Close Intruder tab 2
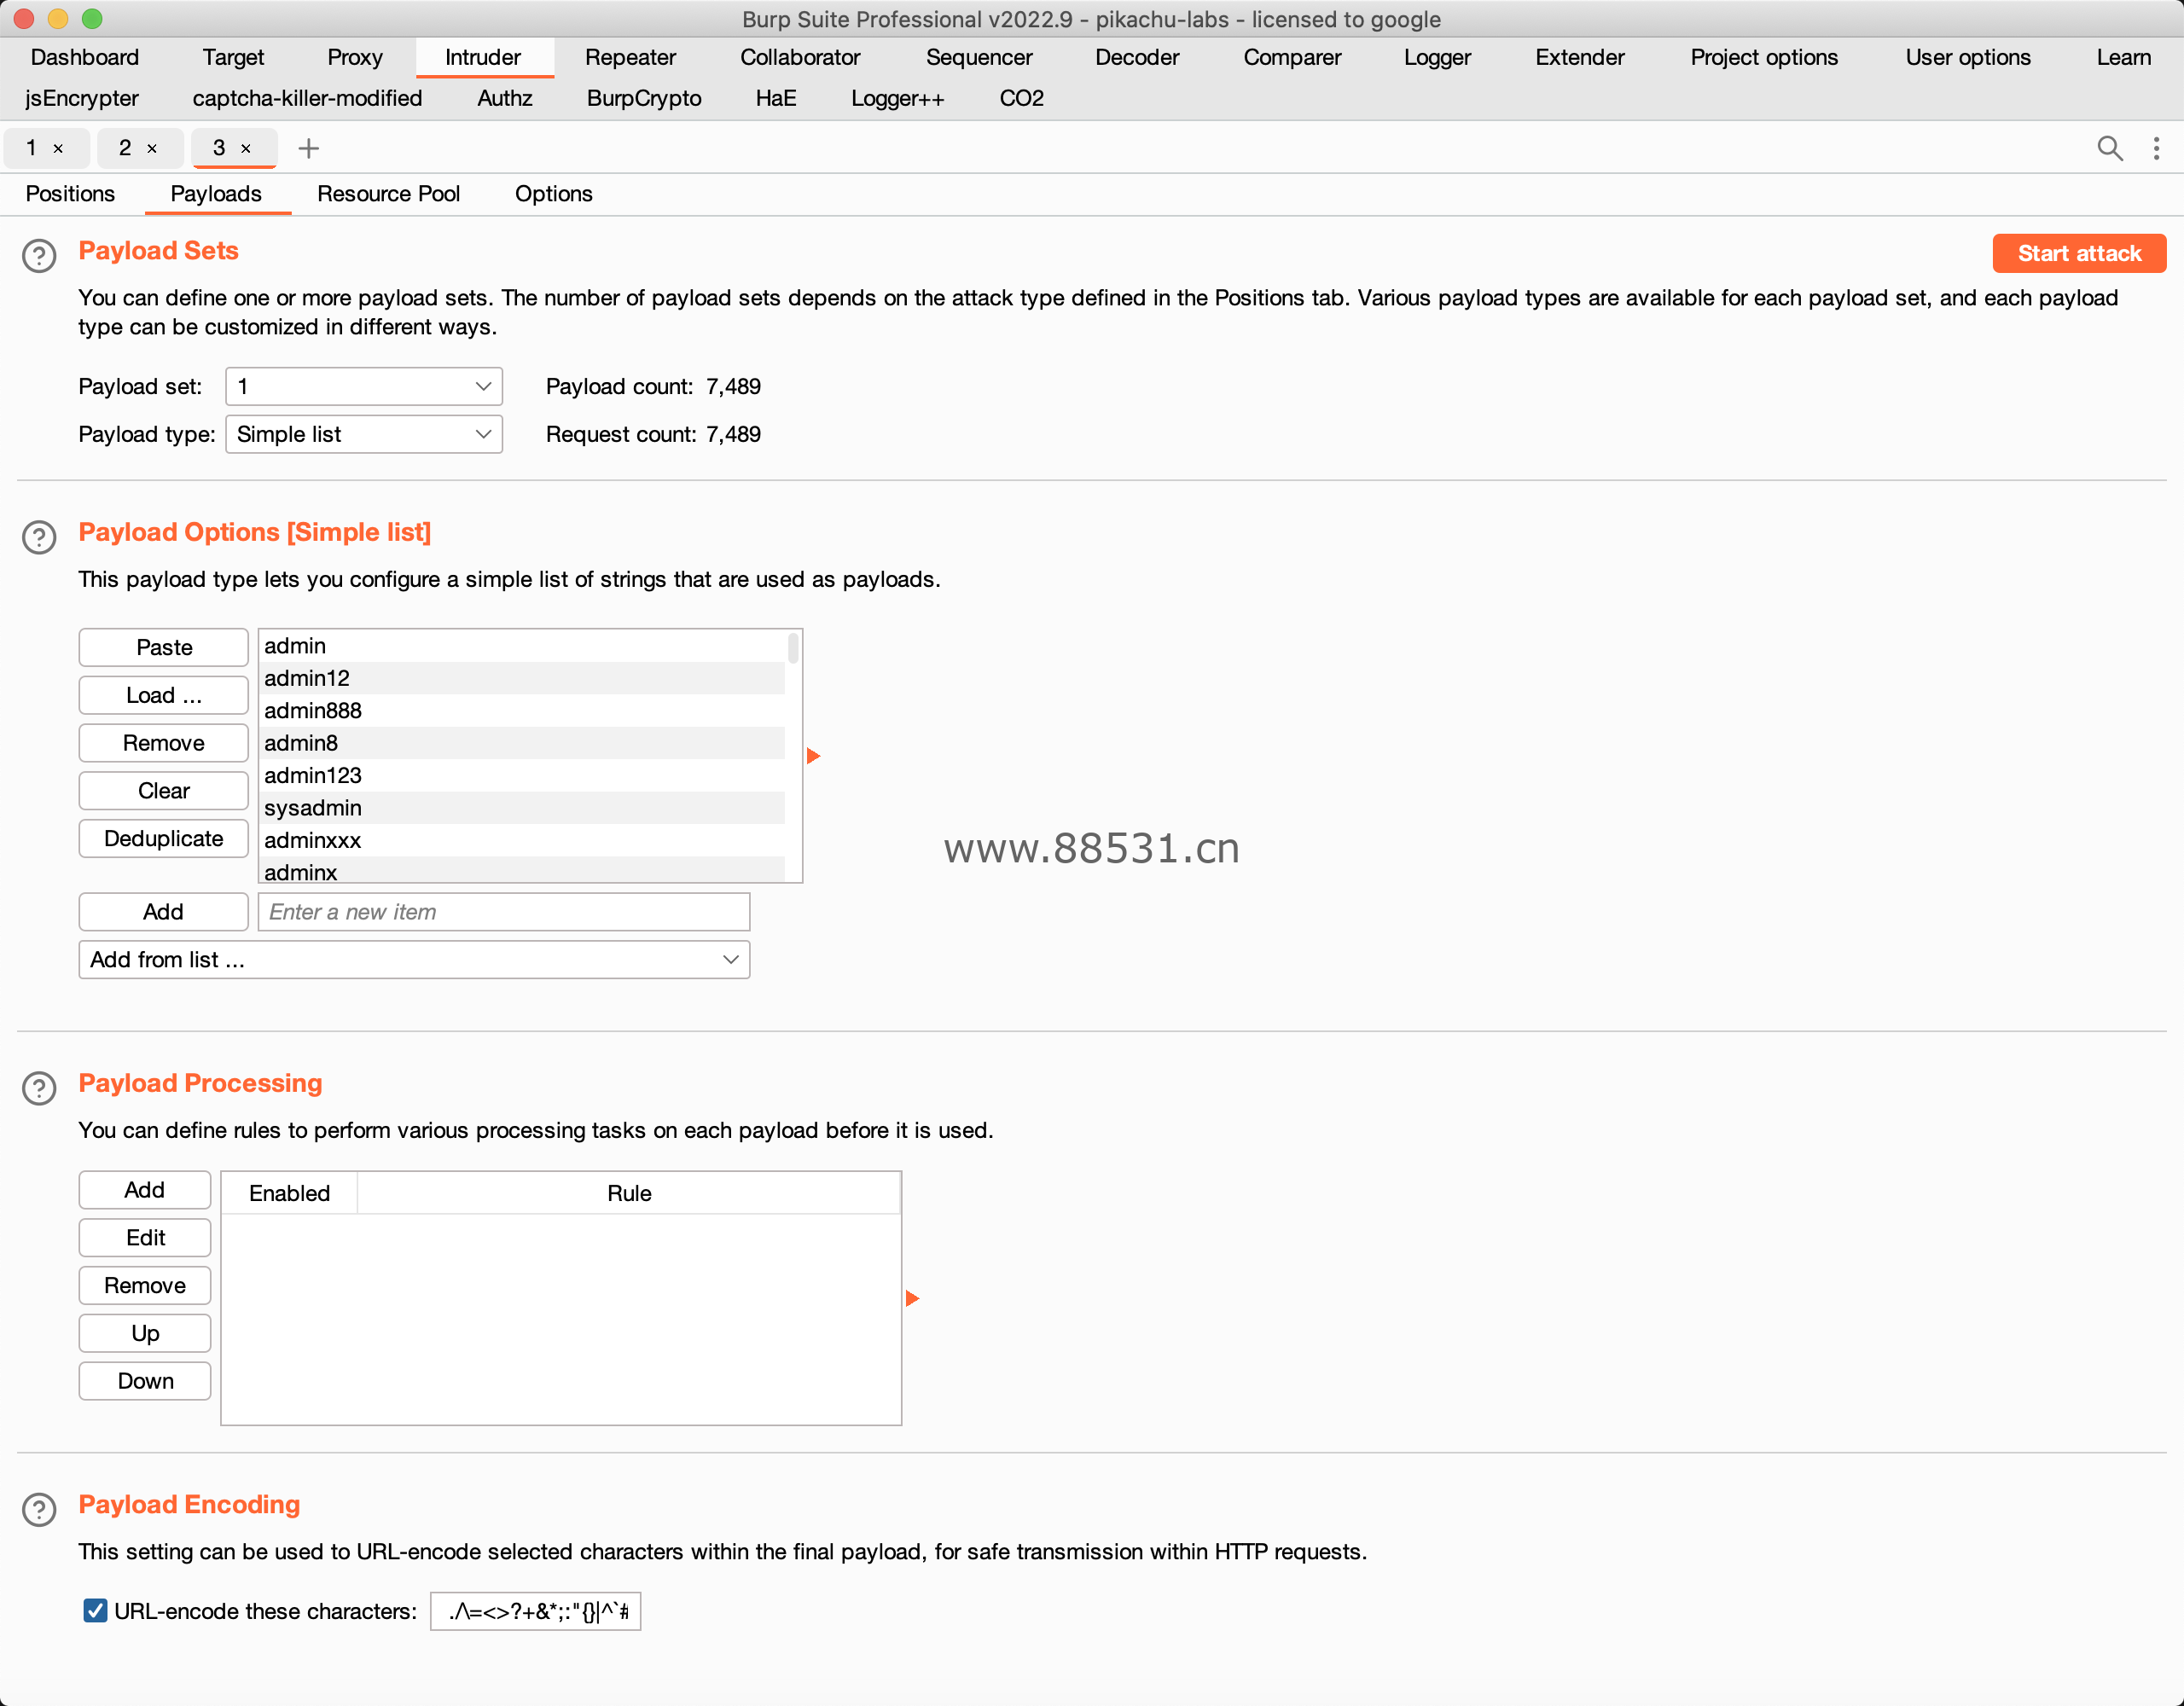This screenshot has width=2184, height=1706. click(x=152, y=148)
